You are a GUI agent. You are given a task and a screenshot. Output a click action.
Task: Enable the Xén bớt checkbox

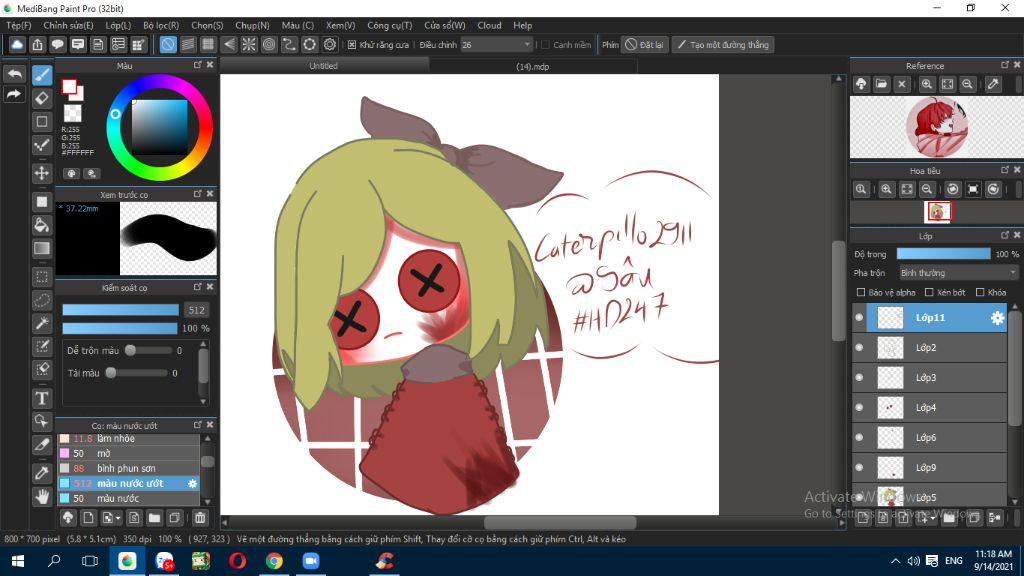coord(929,293)
